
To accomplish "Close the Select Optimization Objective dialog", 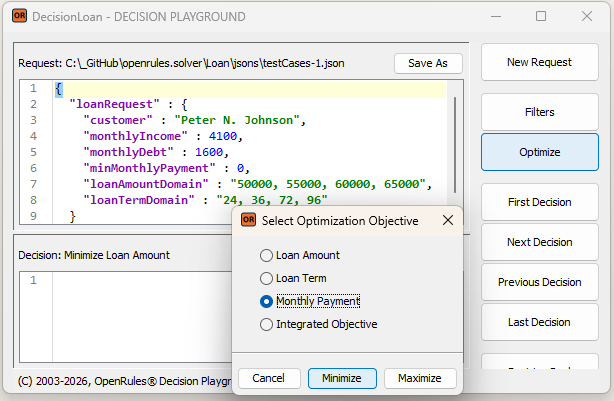I will 448,221.
